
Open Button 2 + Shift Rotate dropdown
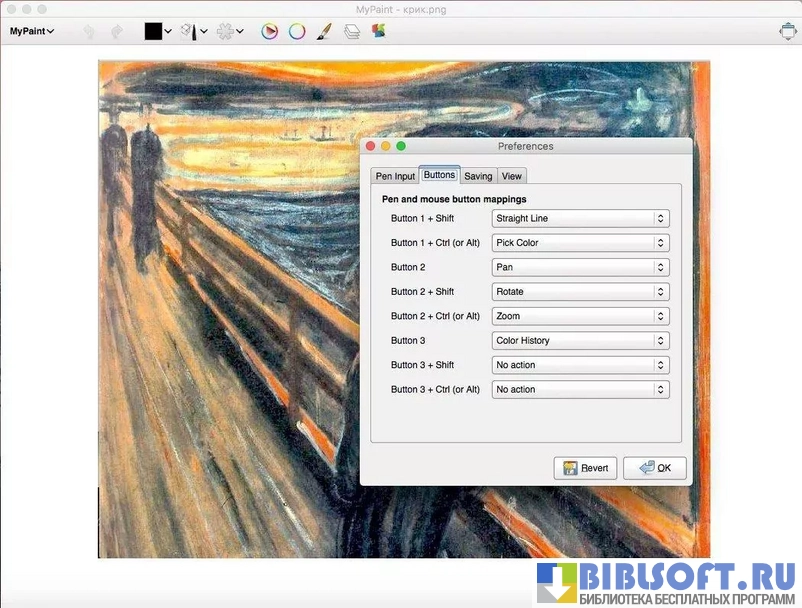[580, 291]
